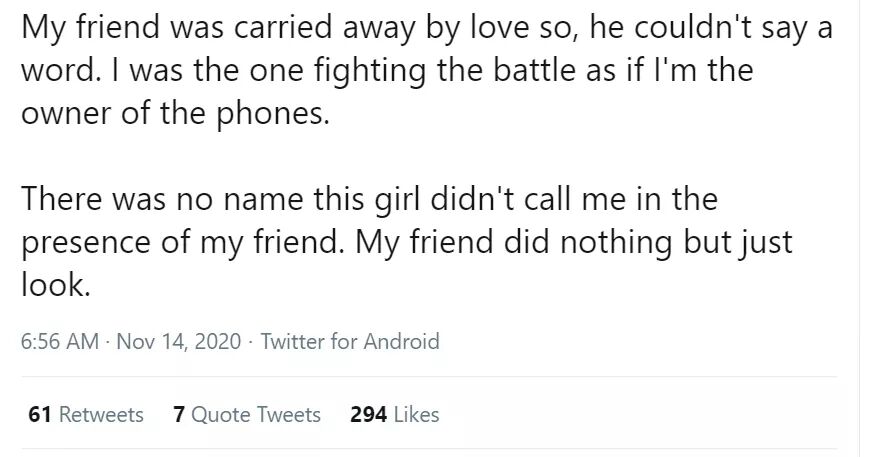Click the final word 'look.'
The image size is (880, 457).
56,285
